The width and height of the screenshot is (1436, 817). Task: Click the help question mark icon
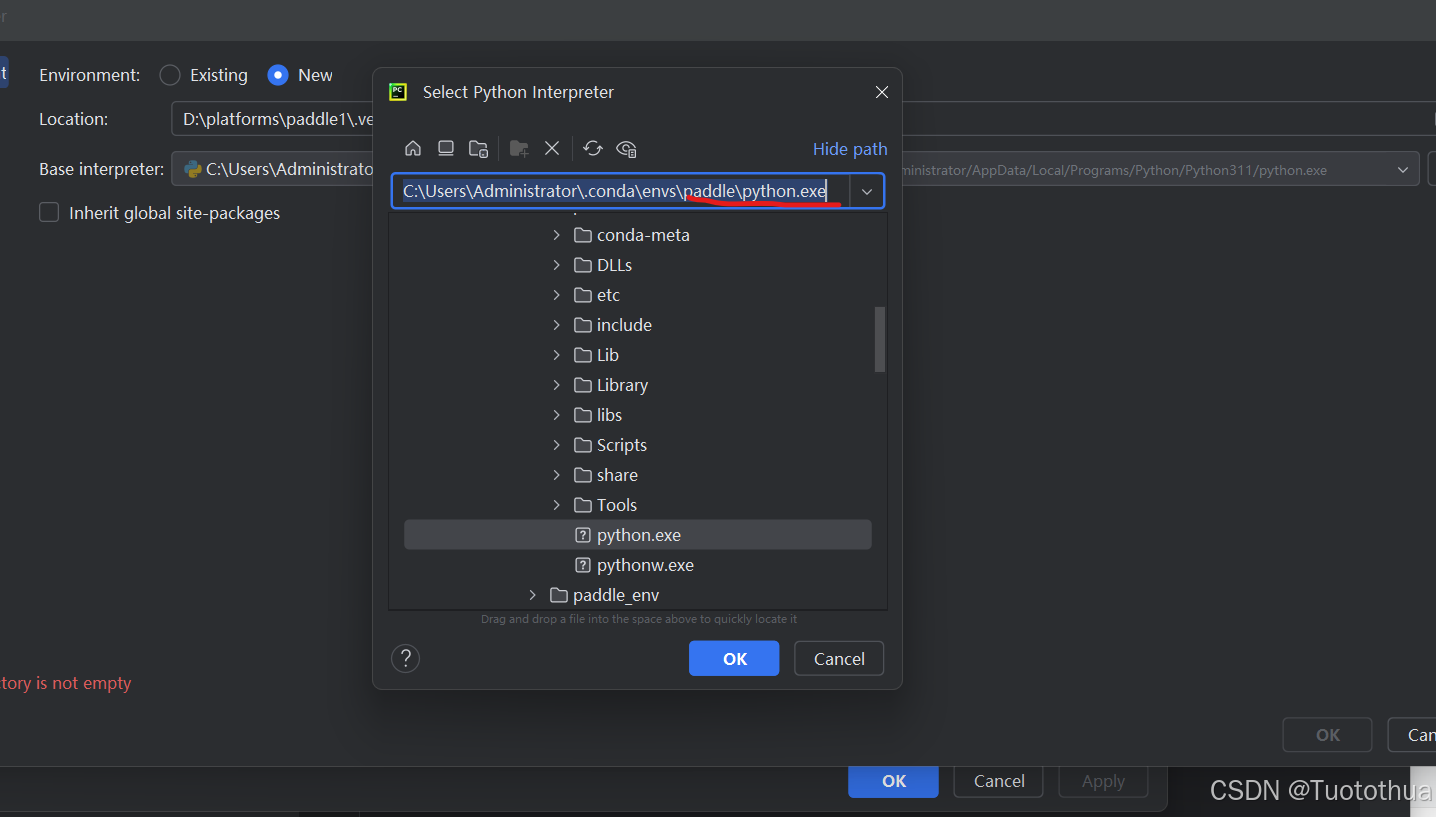pos(405,658)
